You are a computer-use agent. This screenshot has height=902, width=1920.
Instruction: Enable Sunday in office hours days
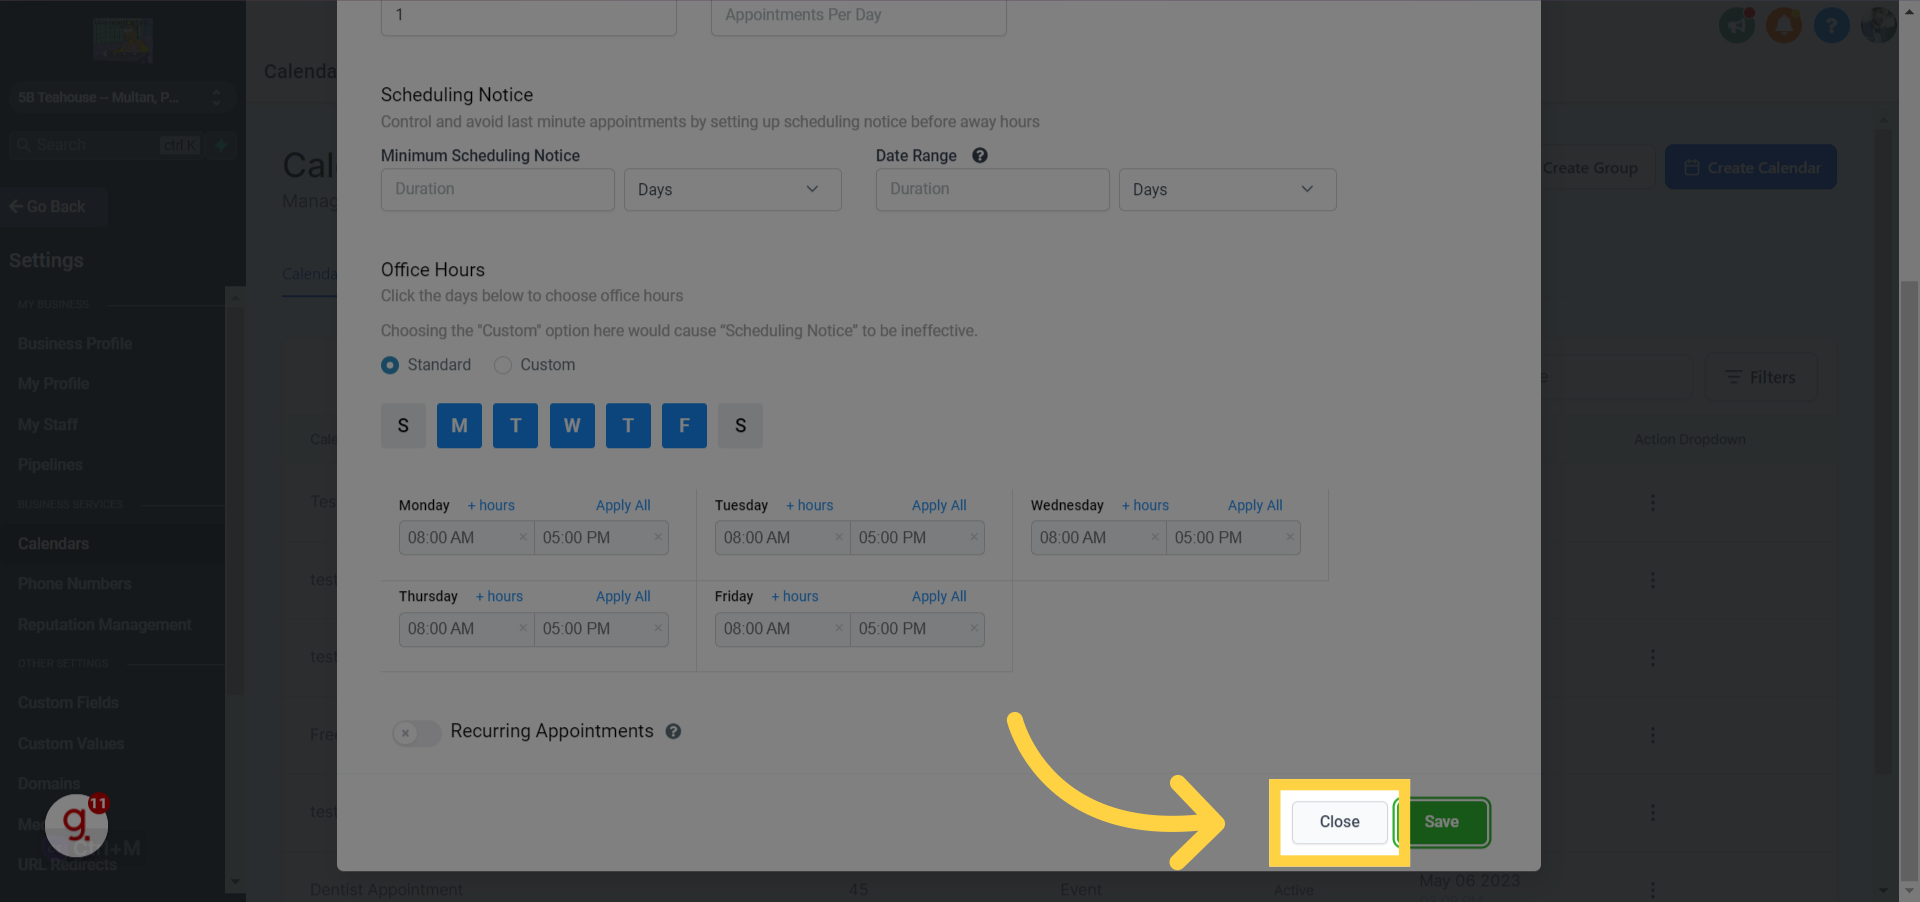pyautogui.click(x=403, y=425)
